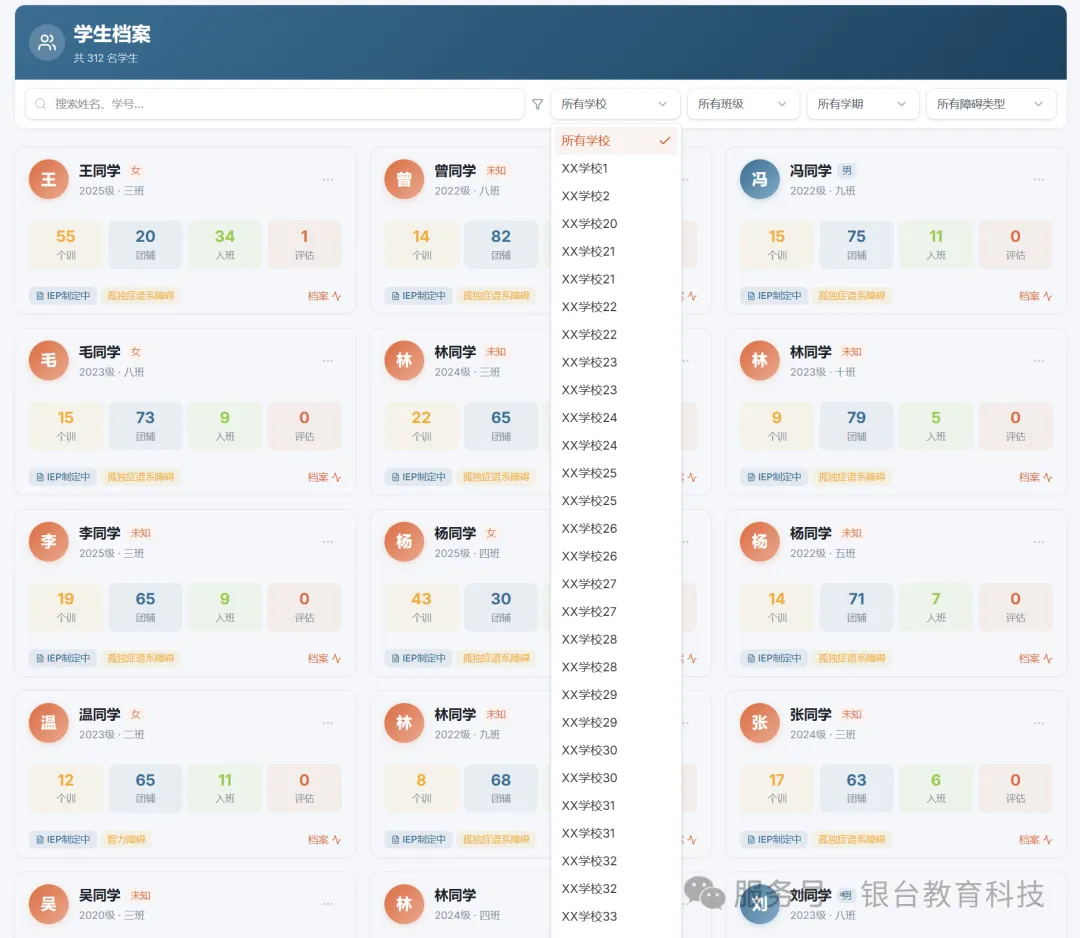
Task: Focus the 搜索姓名、学号 search field
Action: 275,104
